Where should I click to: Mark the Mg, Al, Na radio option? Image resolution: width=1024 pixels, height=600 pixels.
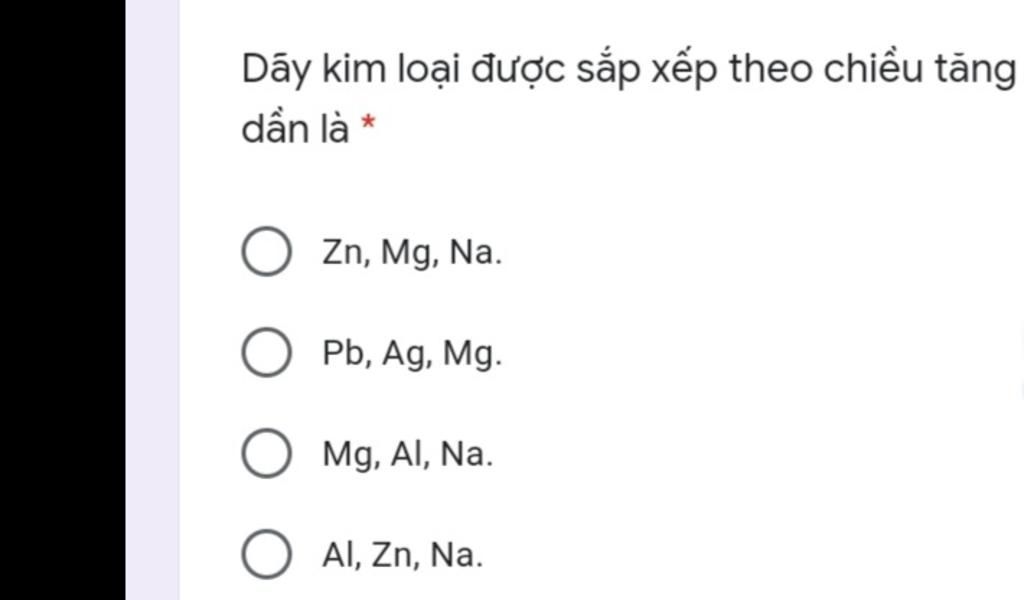click(266, 454)
